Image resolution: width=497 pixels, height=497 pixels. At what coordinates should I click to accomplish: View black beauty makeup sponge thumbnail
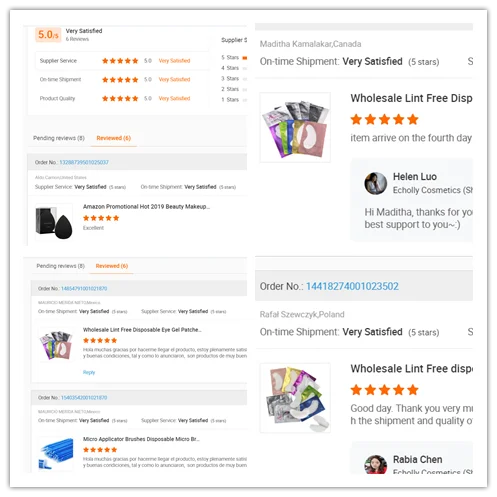(54, 222)
